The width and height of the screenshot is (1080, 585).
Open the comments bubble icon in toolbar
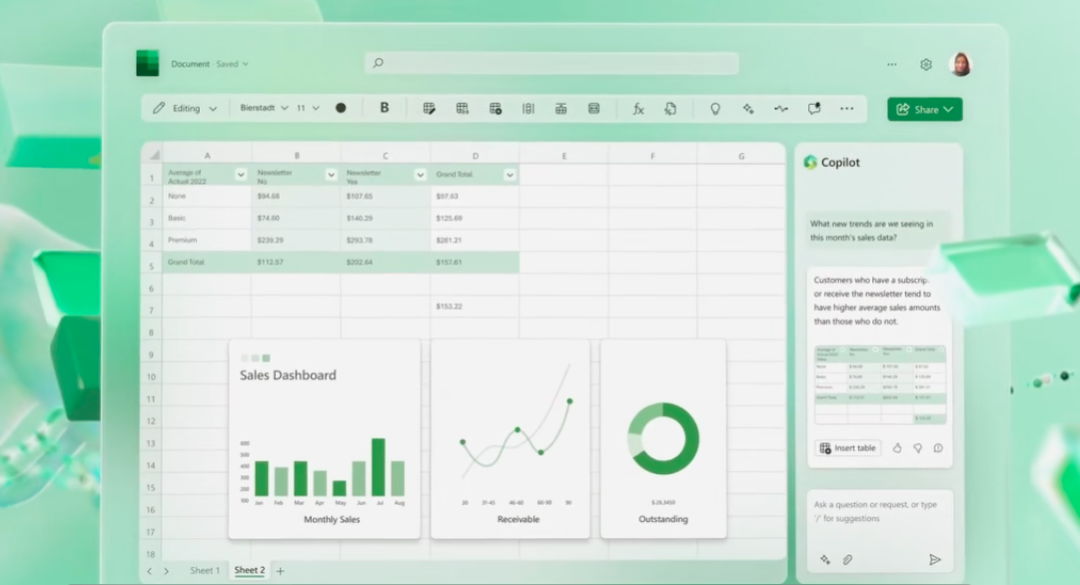[x=814, y=108]
